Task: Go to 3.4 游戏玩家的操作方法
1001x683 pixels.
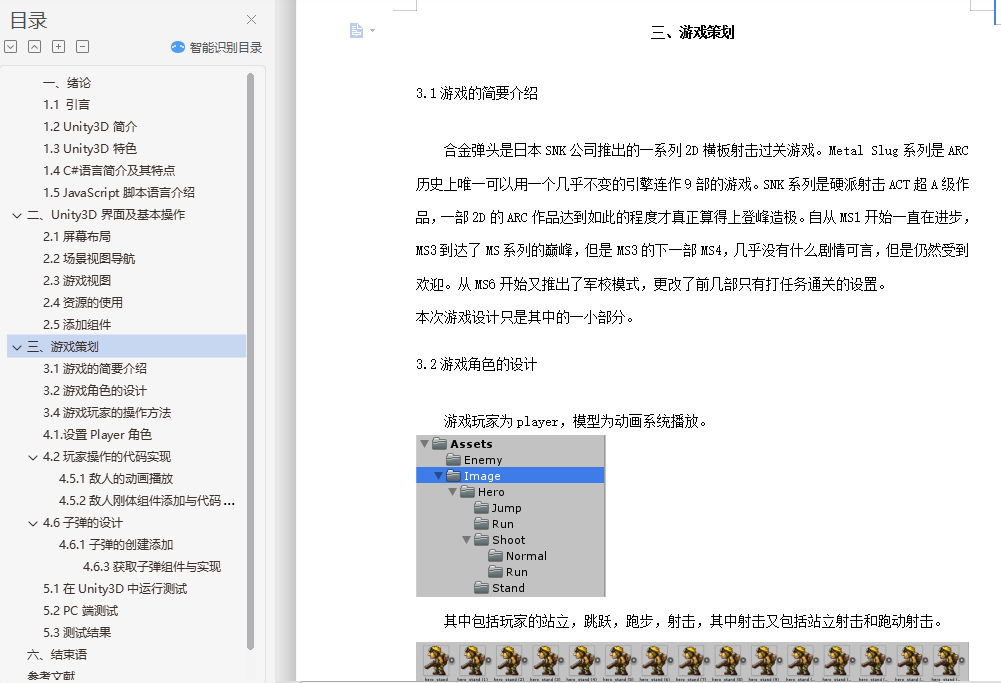Action: (107, 413)
